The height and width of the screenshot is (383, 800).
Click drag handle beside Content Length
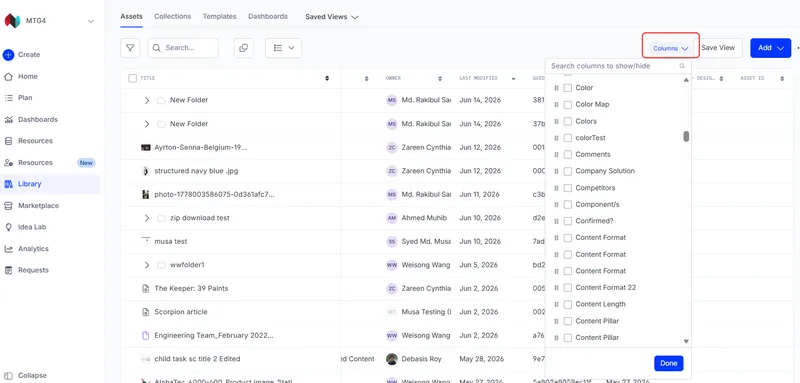pyautogui.click(x=556, y=304)
